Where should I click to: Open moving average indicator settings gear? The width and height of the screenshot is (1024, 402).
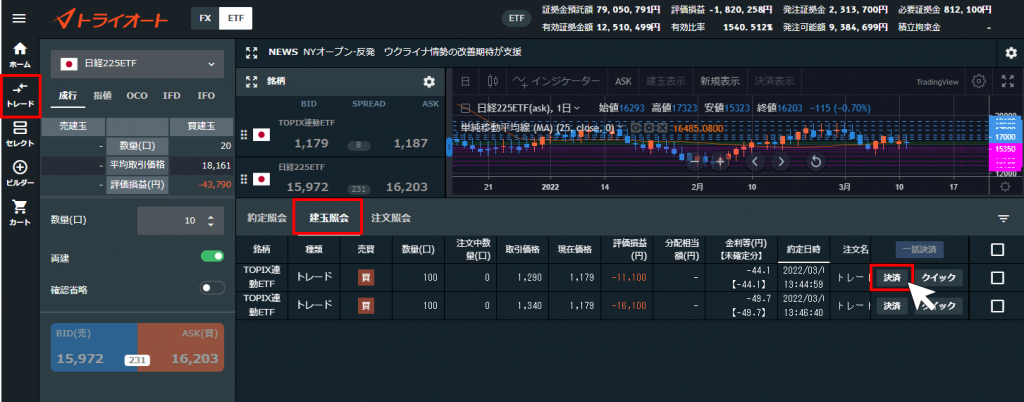click(x=649, y=128)
